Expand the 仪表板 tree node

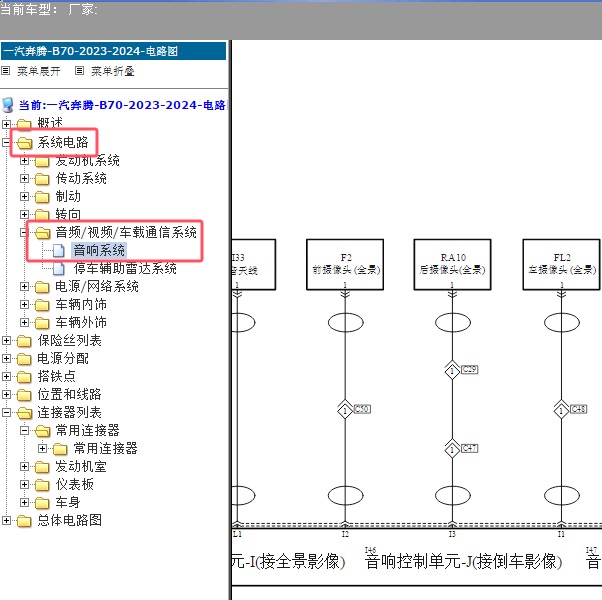tap(24, 485)
